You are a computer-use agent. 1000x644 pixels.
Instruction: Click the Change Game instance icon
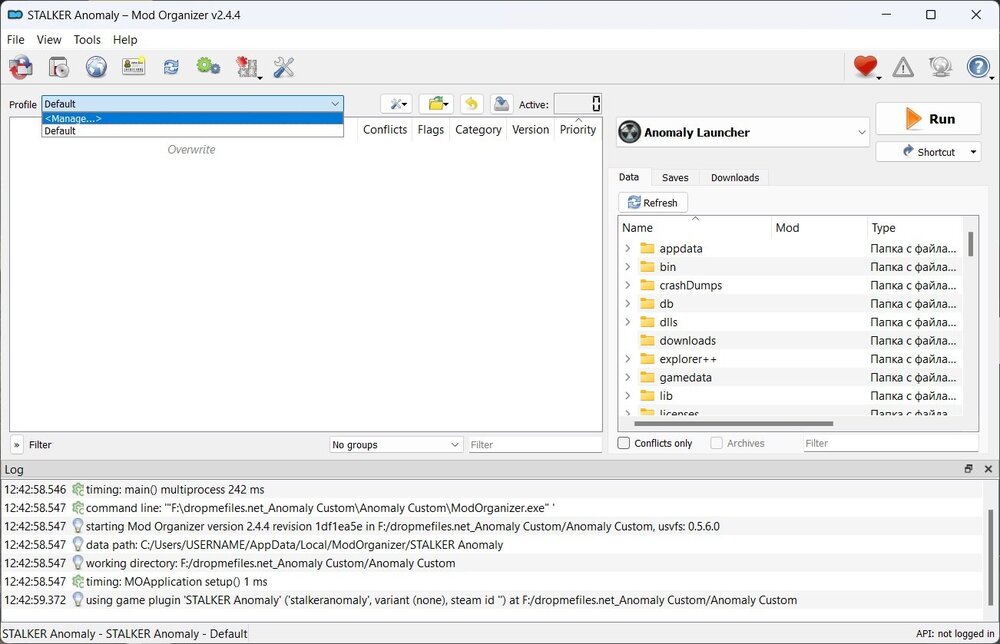(20, 67)
